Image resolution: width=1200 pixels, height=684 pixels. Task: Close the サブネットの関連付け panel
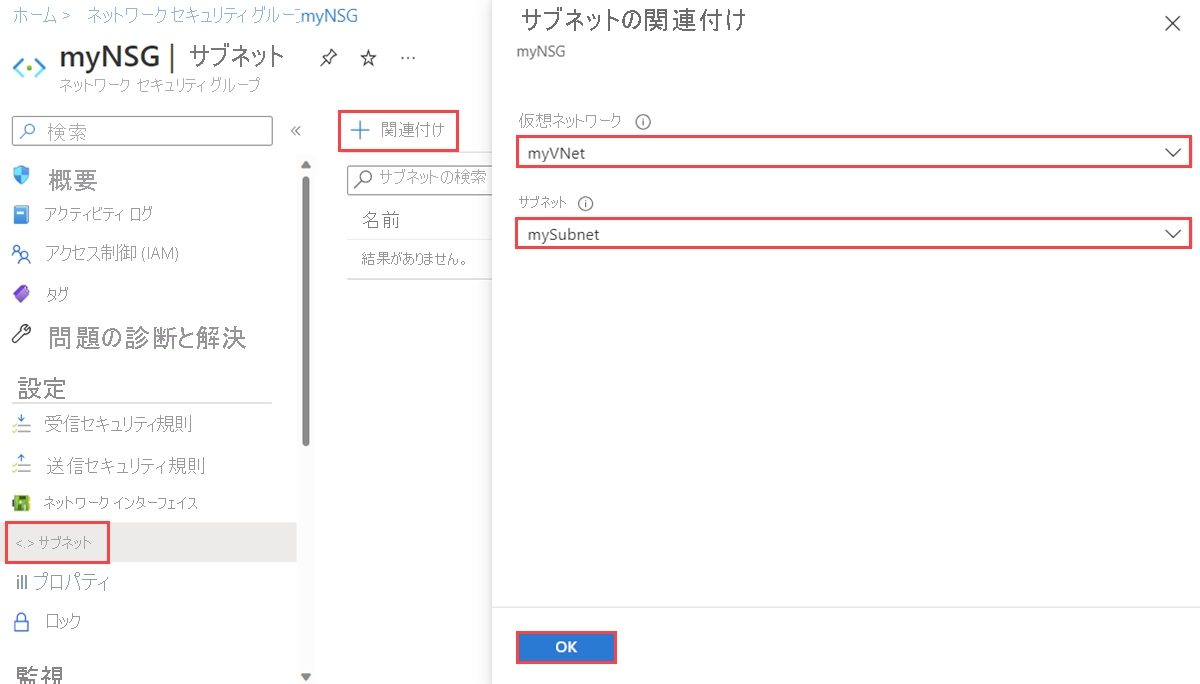tap(1172, 24)
